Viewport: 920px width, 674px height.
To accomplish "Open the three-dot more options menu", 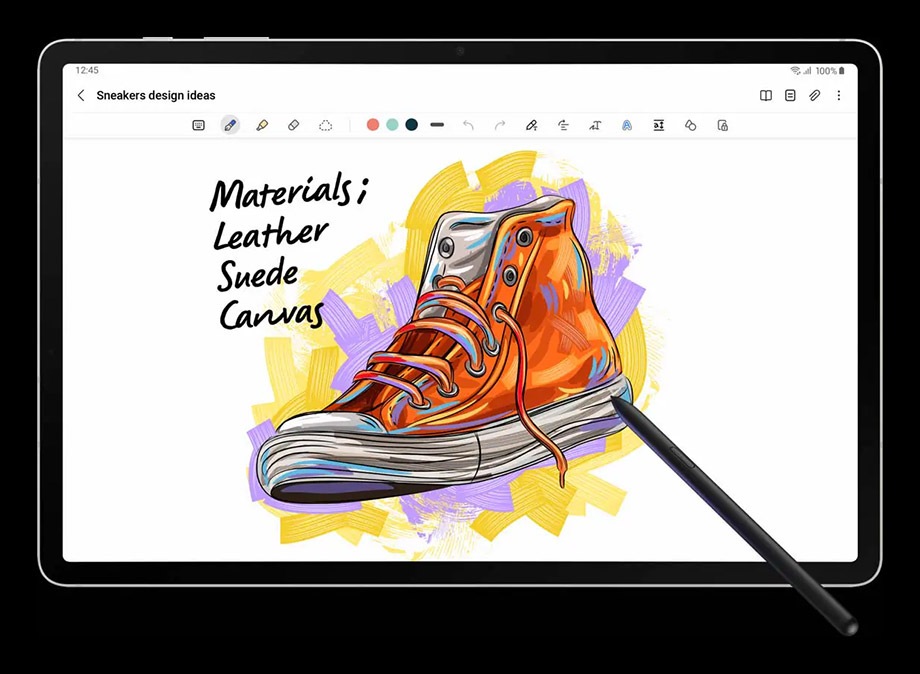I will 838,96.
